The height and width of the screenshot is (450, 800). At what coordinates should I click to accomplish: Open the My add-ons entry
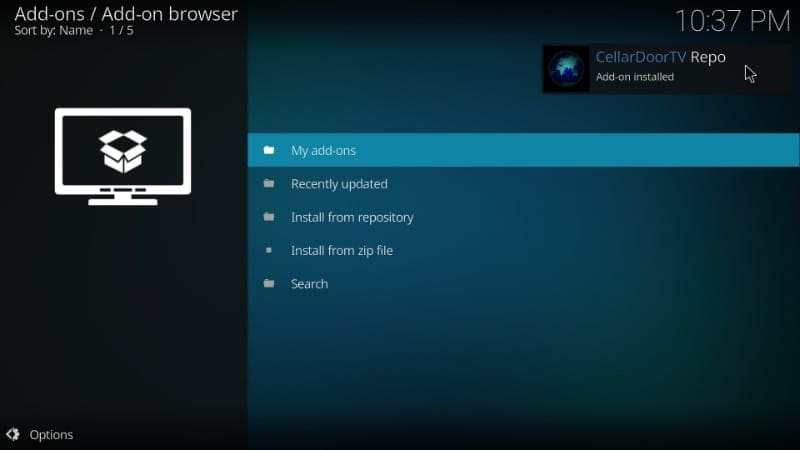point(523,150)
